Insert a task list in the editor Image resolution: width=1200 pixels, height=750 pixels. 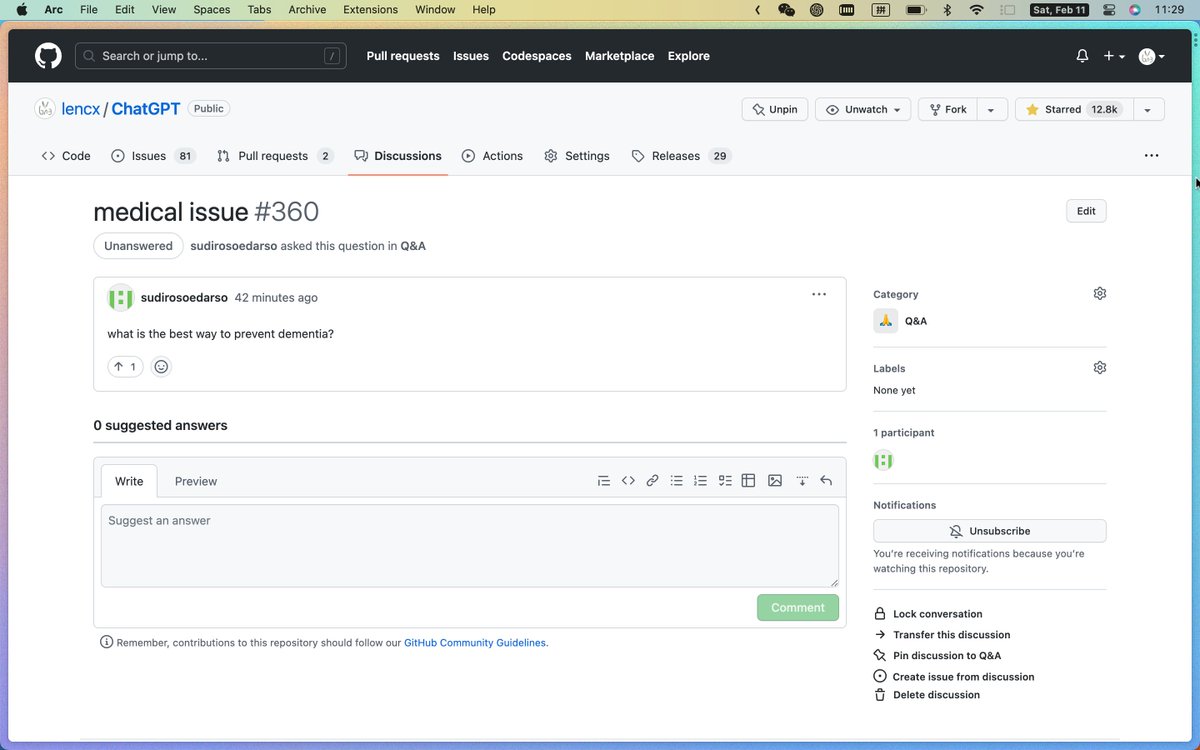725,481
